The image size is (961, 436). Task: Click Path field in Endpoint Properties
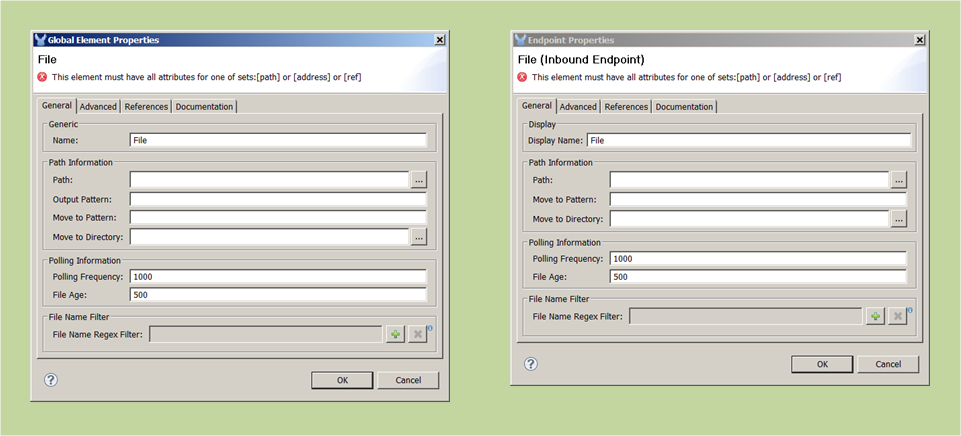pos(749,180)
